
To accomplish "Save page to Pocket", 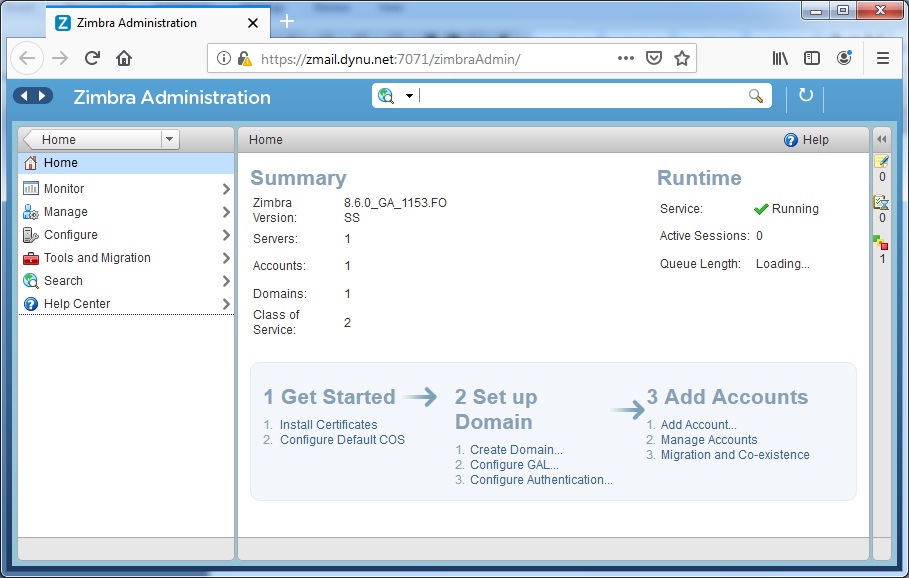I will (654, 58).
